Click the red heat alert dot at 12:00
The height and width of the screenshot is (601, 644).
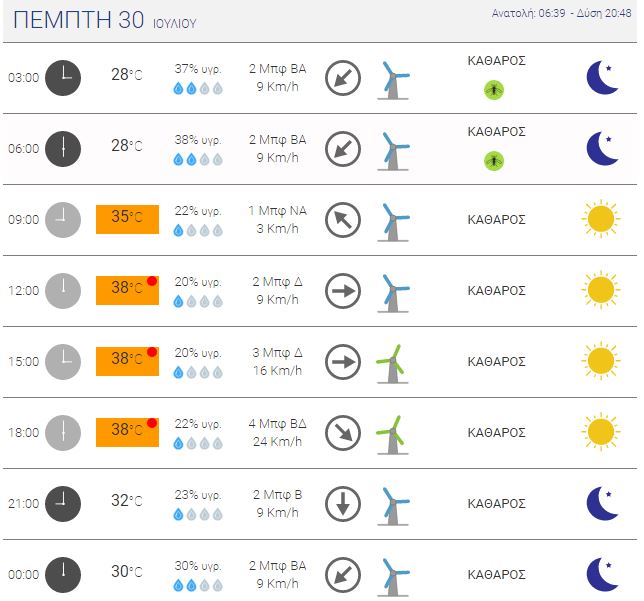coord(152,281)
